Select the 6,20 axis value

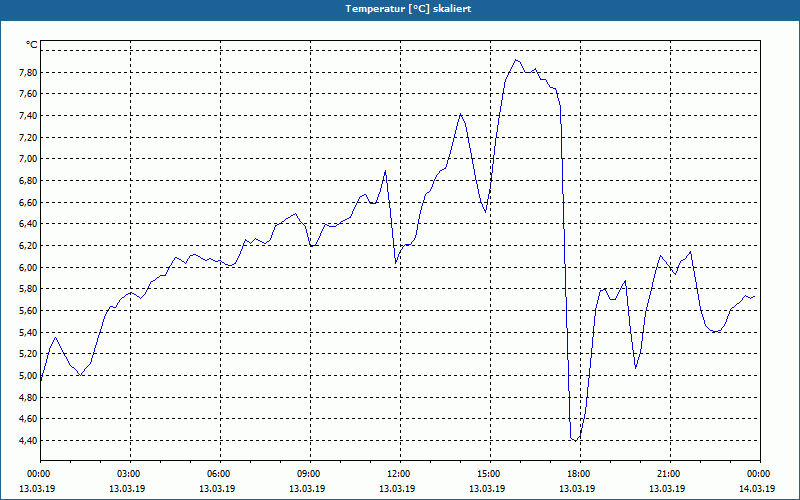(x=28, y=245)
